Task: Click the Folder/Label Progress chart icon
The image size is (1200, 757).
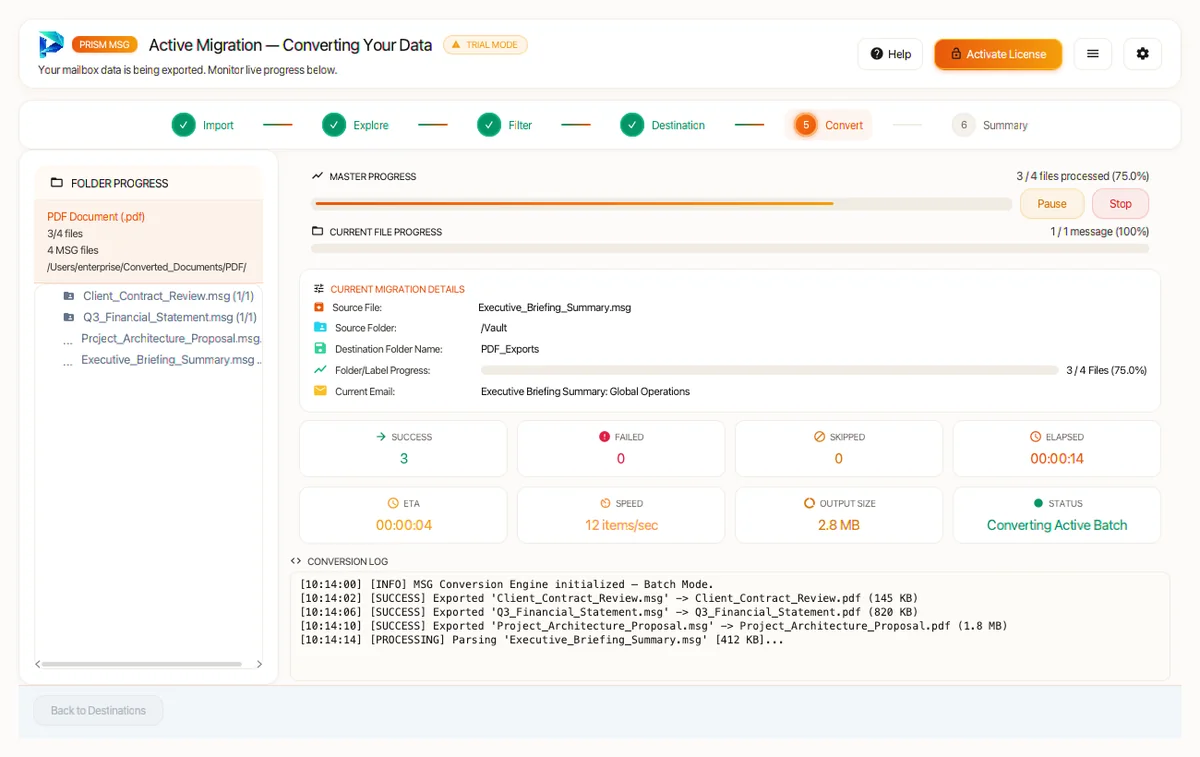Action: tap(320, 369)
